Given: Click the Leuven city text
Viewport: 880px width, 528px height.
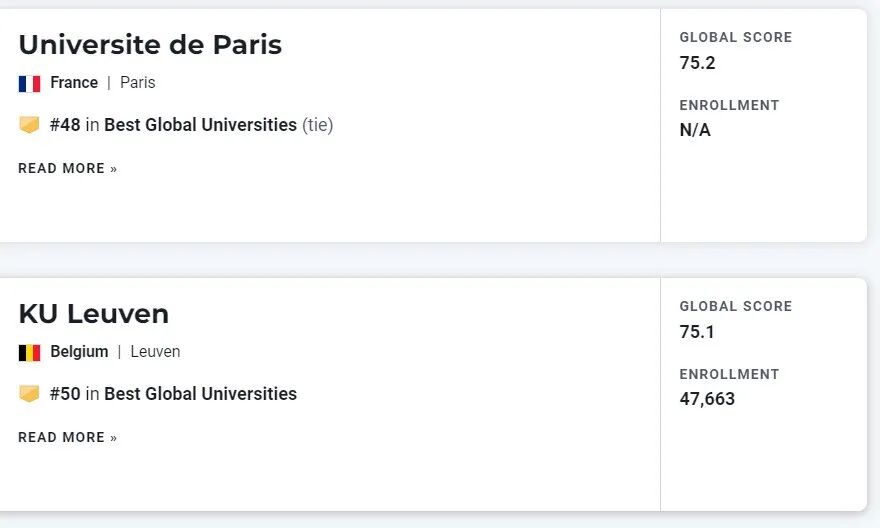Looking at the screenshot, I should pyautogui.click(x=155, y=352).
